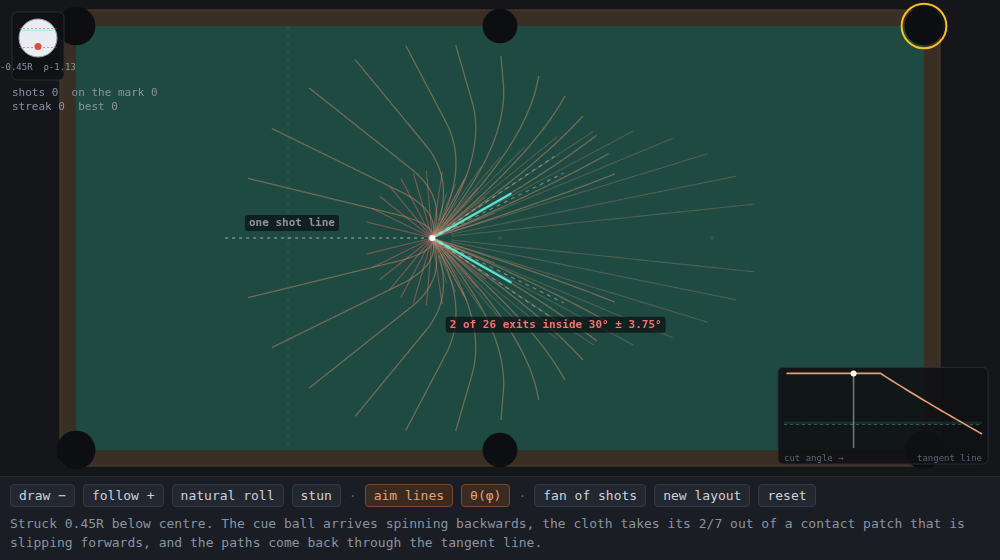Click the bottom middle side pocket

pyautogui.click(x=499, y=450)
